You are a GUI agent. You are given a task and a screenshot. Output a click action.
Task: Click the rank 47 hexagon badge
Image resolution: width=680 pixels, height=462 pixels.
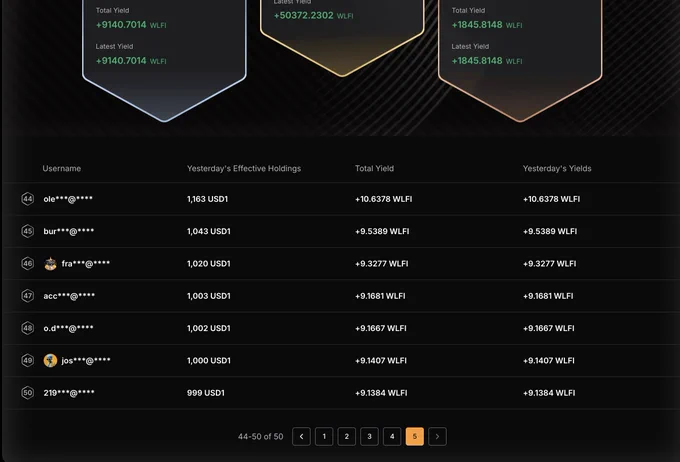point(27,296)
